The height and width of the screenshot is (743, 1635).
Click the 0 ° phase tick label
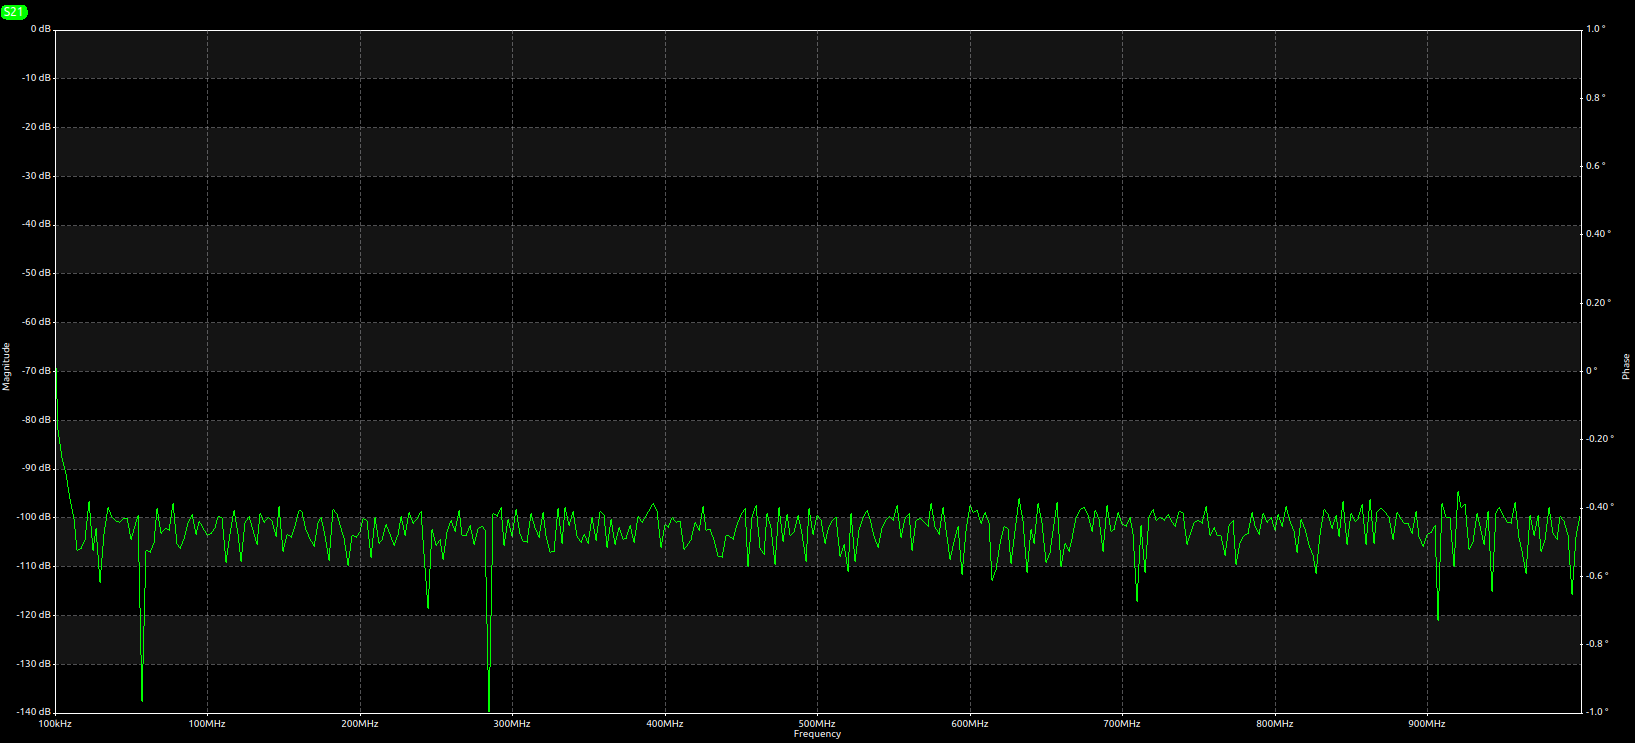(x=1592, y=371)
